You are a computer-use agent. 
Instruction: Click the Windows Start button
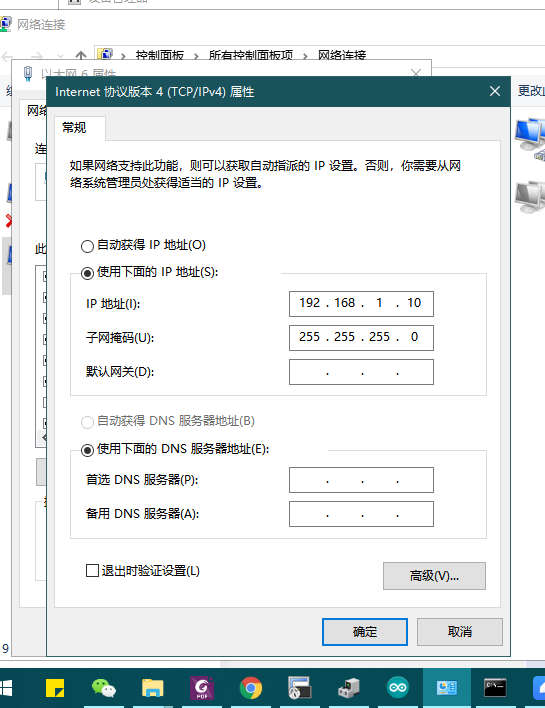click(6, 688)
